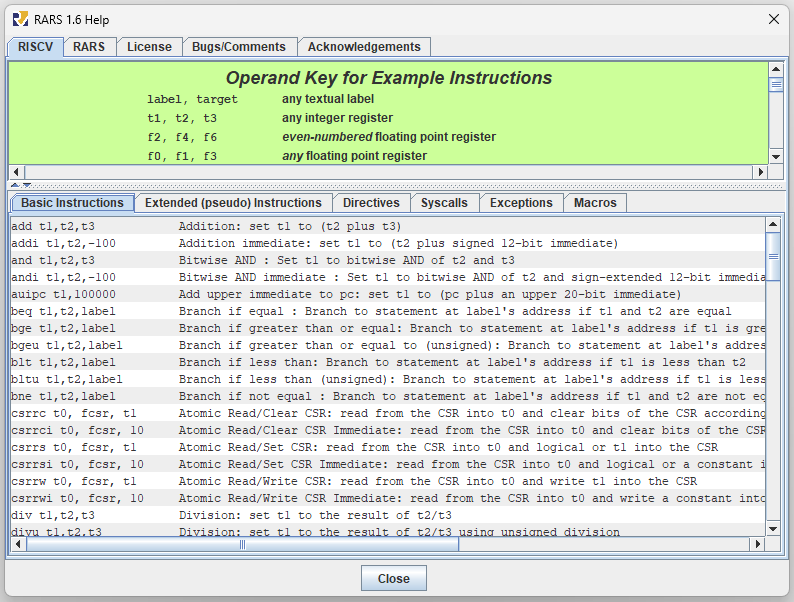Switch to the RISCV tab
Screen dimensions: 794x602
coord(35,47)
